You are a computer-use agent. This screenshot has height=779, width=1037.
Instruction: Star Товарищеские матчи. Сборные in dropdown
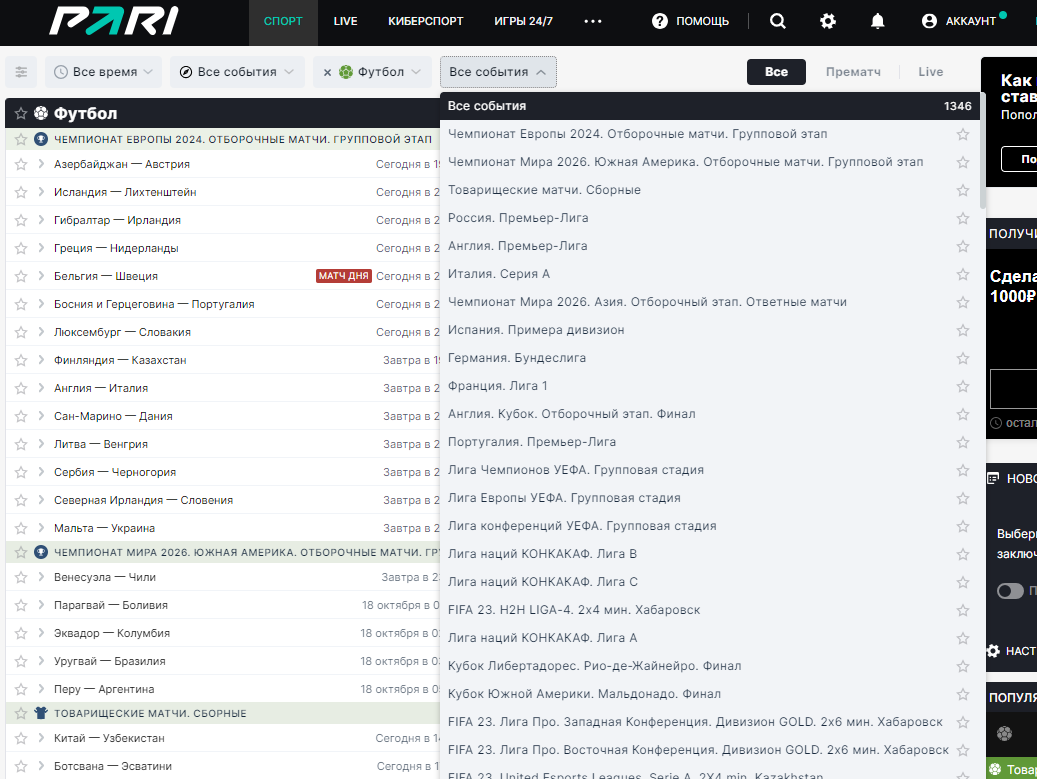point(962,190)
